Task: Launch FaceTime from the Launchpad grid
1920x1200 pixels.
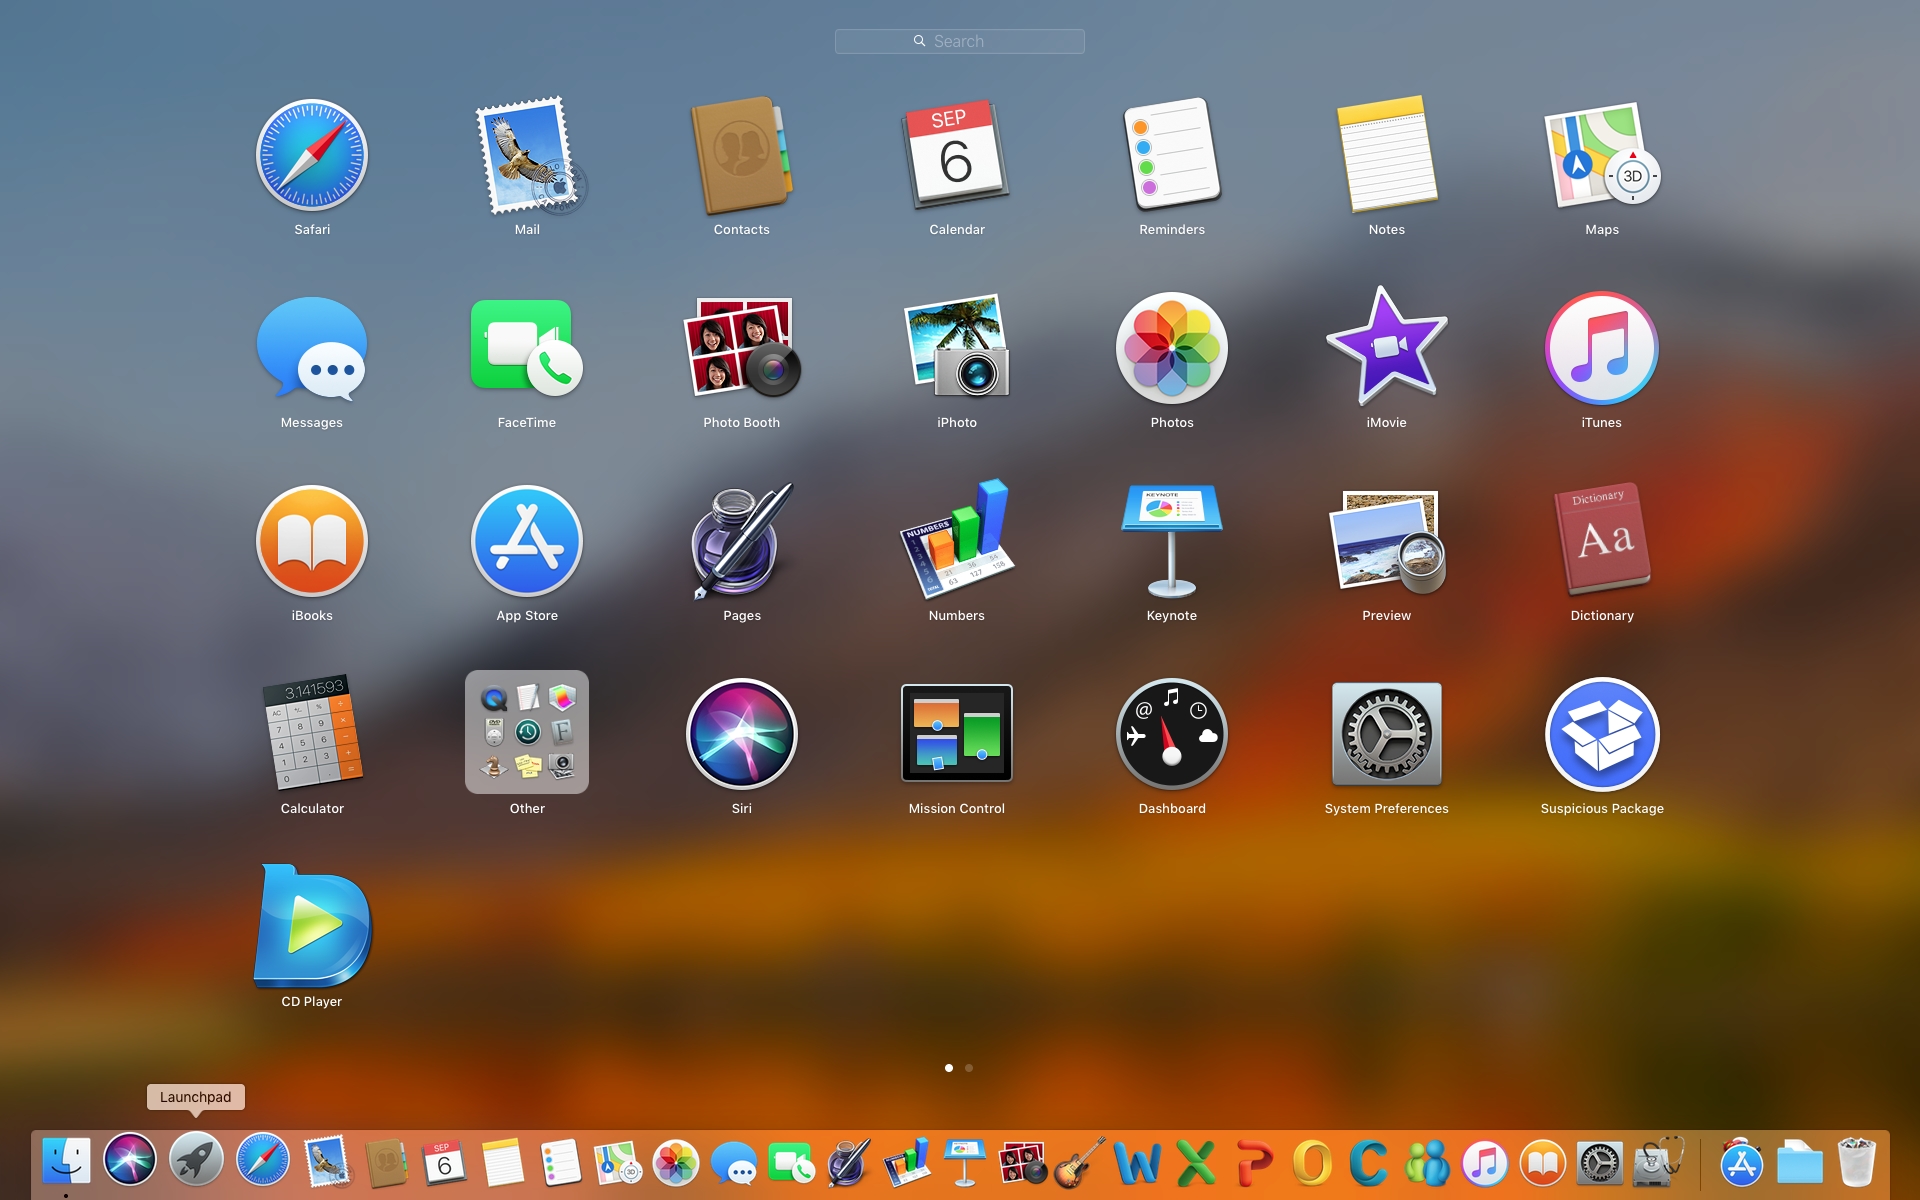Action: [x=527, y=348]
